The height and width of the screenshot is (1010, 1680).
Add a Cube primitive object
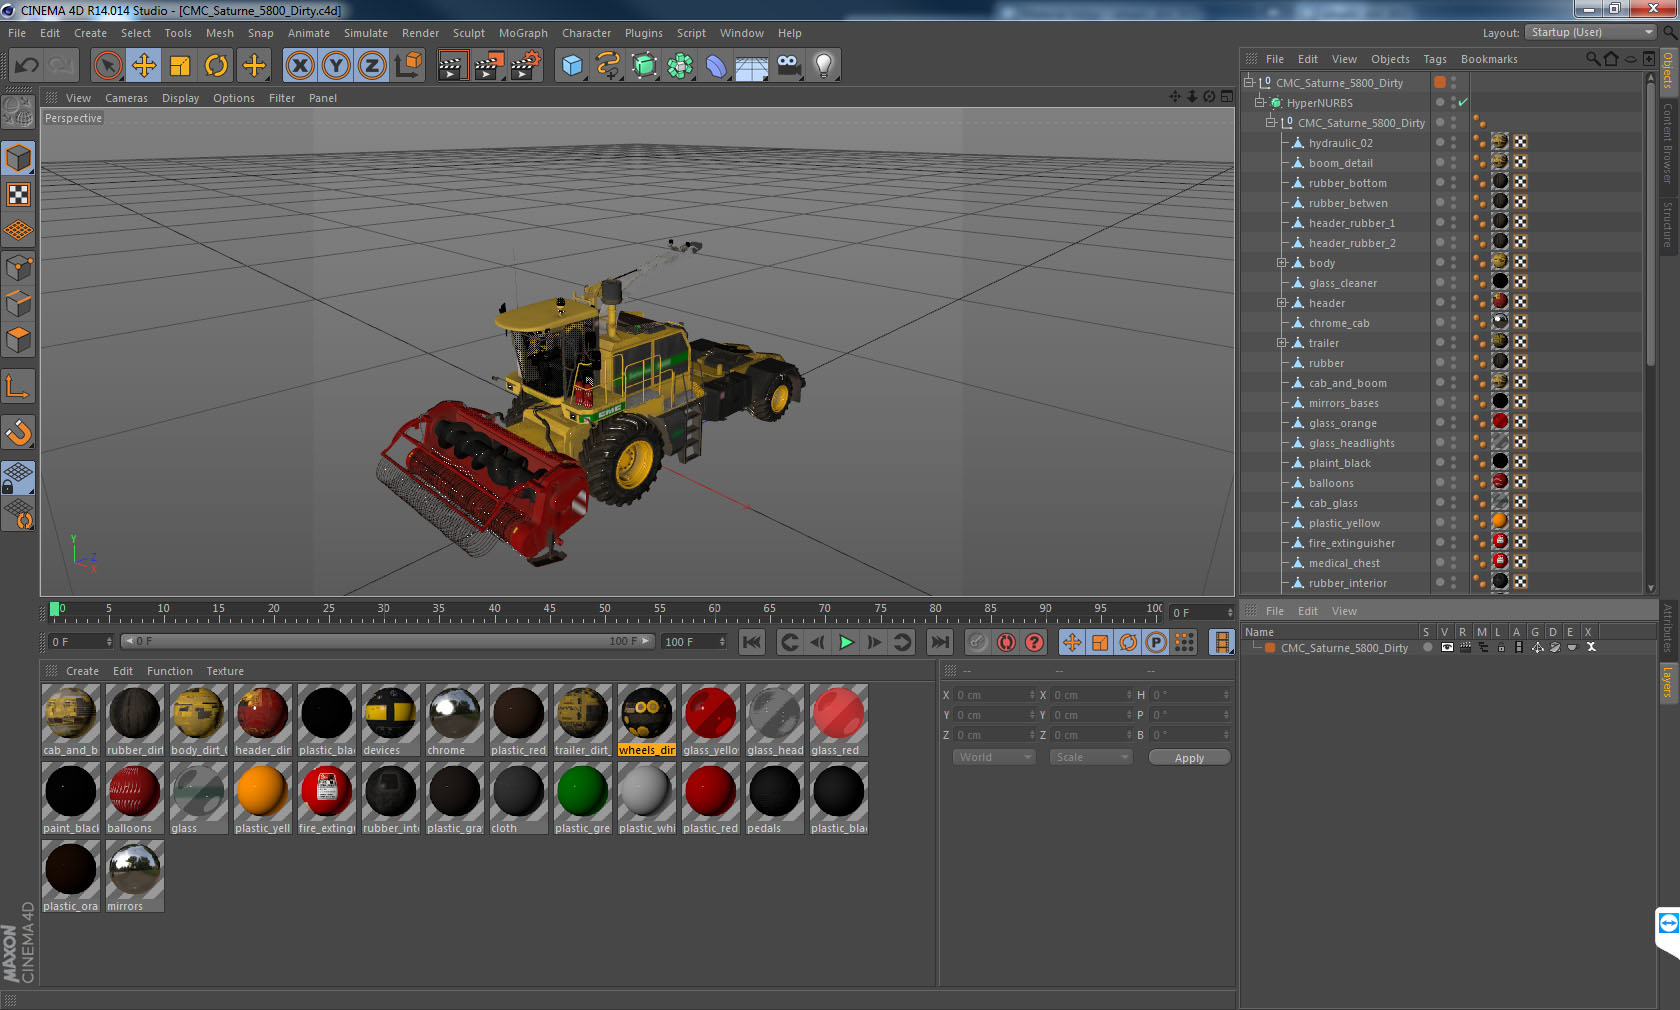tap(572, 66)
